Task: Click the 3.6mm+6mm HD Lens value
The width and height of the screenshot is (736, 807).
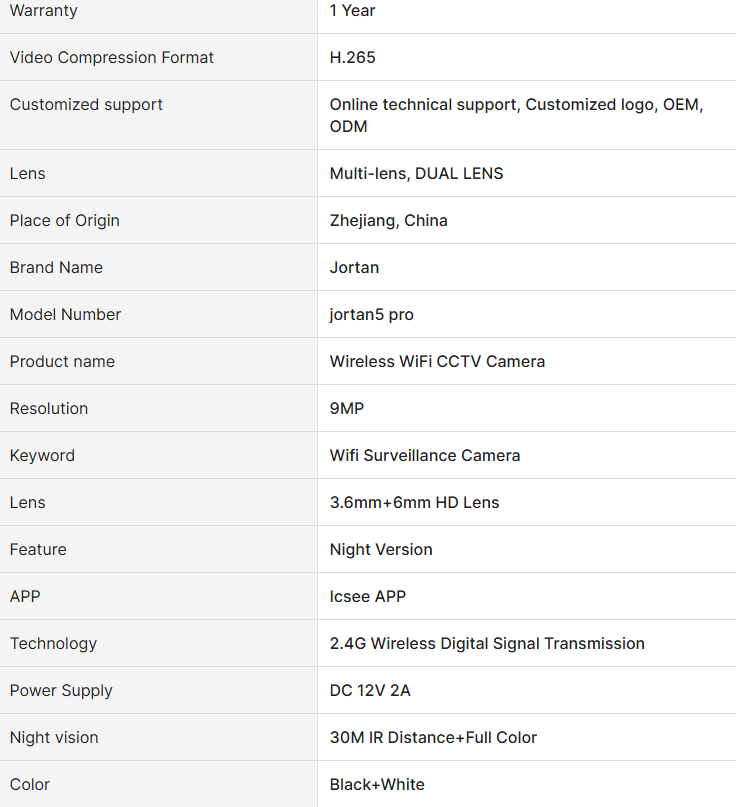Action: (414, 502)
